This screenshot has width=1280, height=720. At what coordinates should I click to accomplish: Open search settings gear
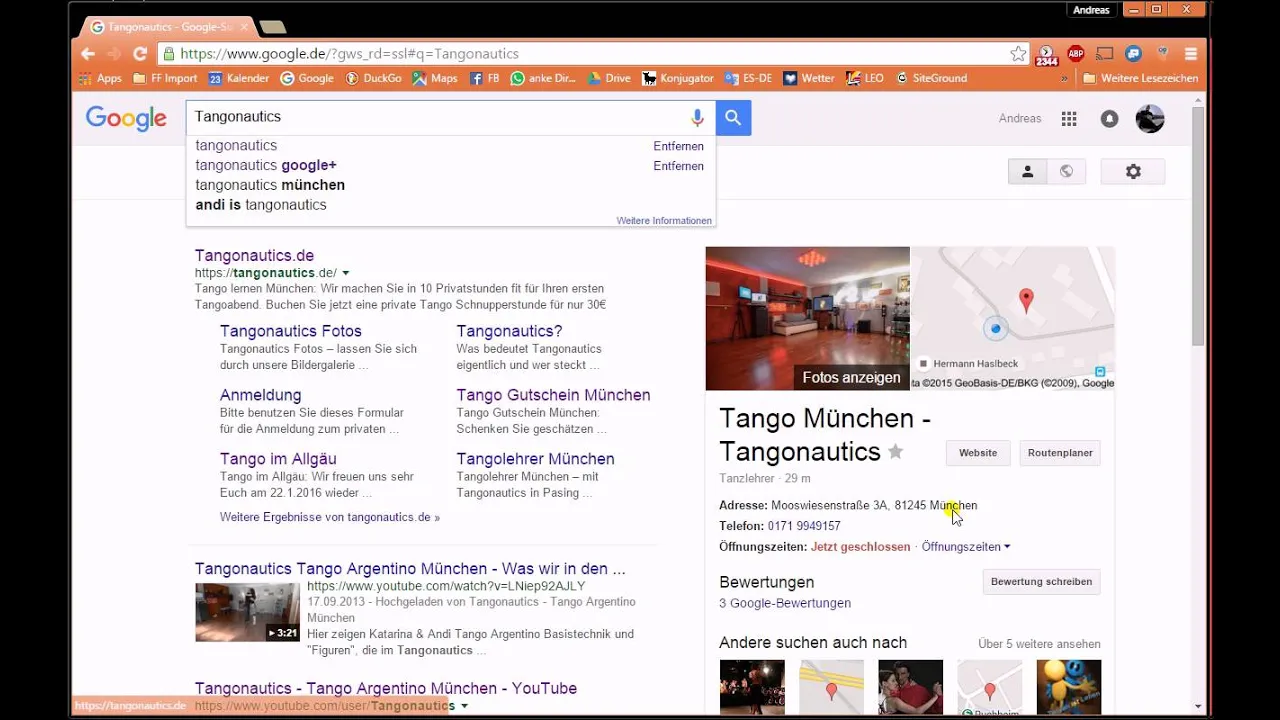(x=1133, y=172)
